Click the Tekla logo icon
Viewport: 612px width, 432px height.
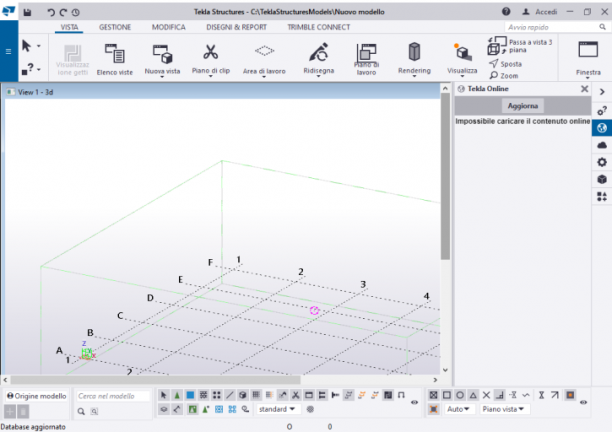(9, 11)
